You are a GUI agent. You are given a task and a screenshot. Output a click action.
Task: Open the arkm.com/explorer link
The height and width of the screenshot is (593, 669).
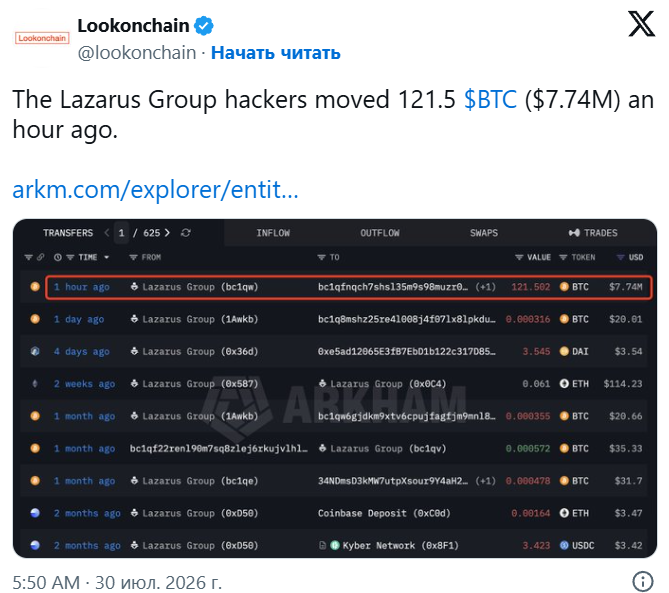[x=155, y=190]
